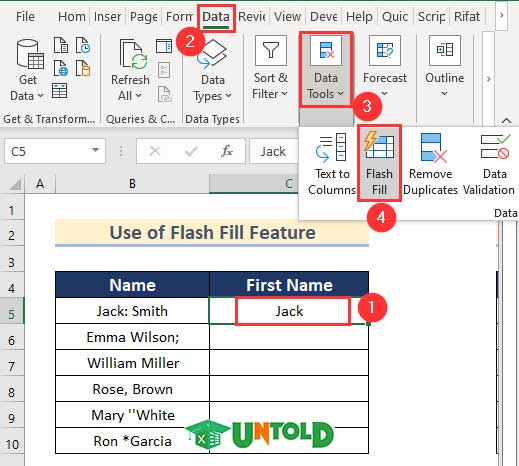This screenshot has width=519, height=466.
Task: Click the Edit Links icon
Action: coord(164,94)
